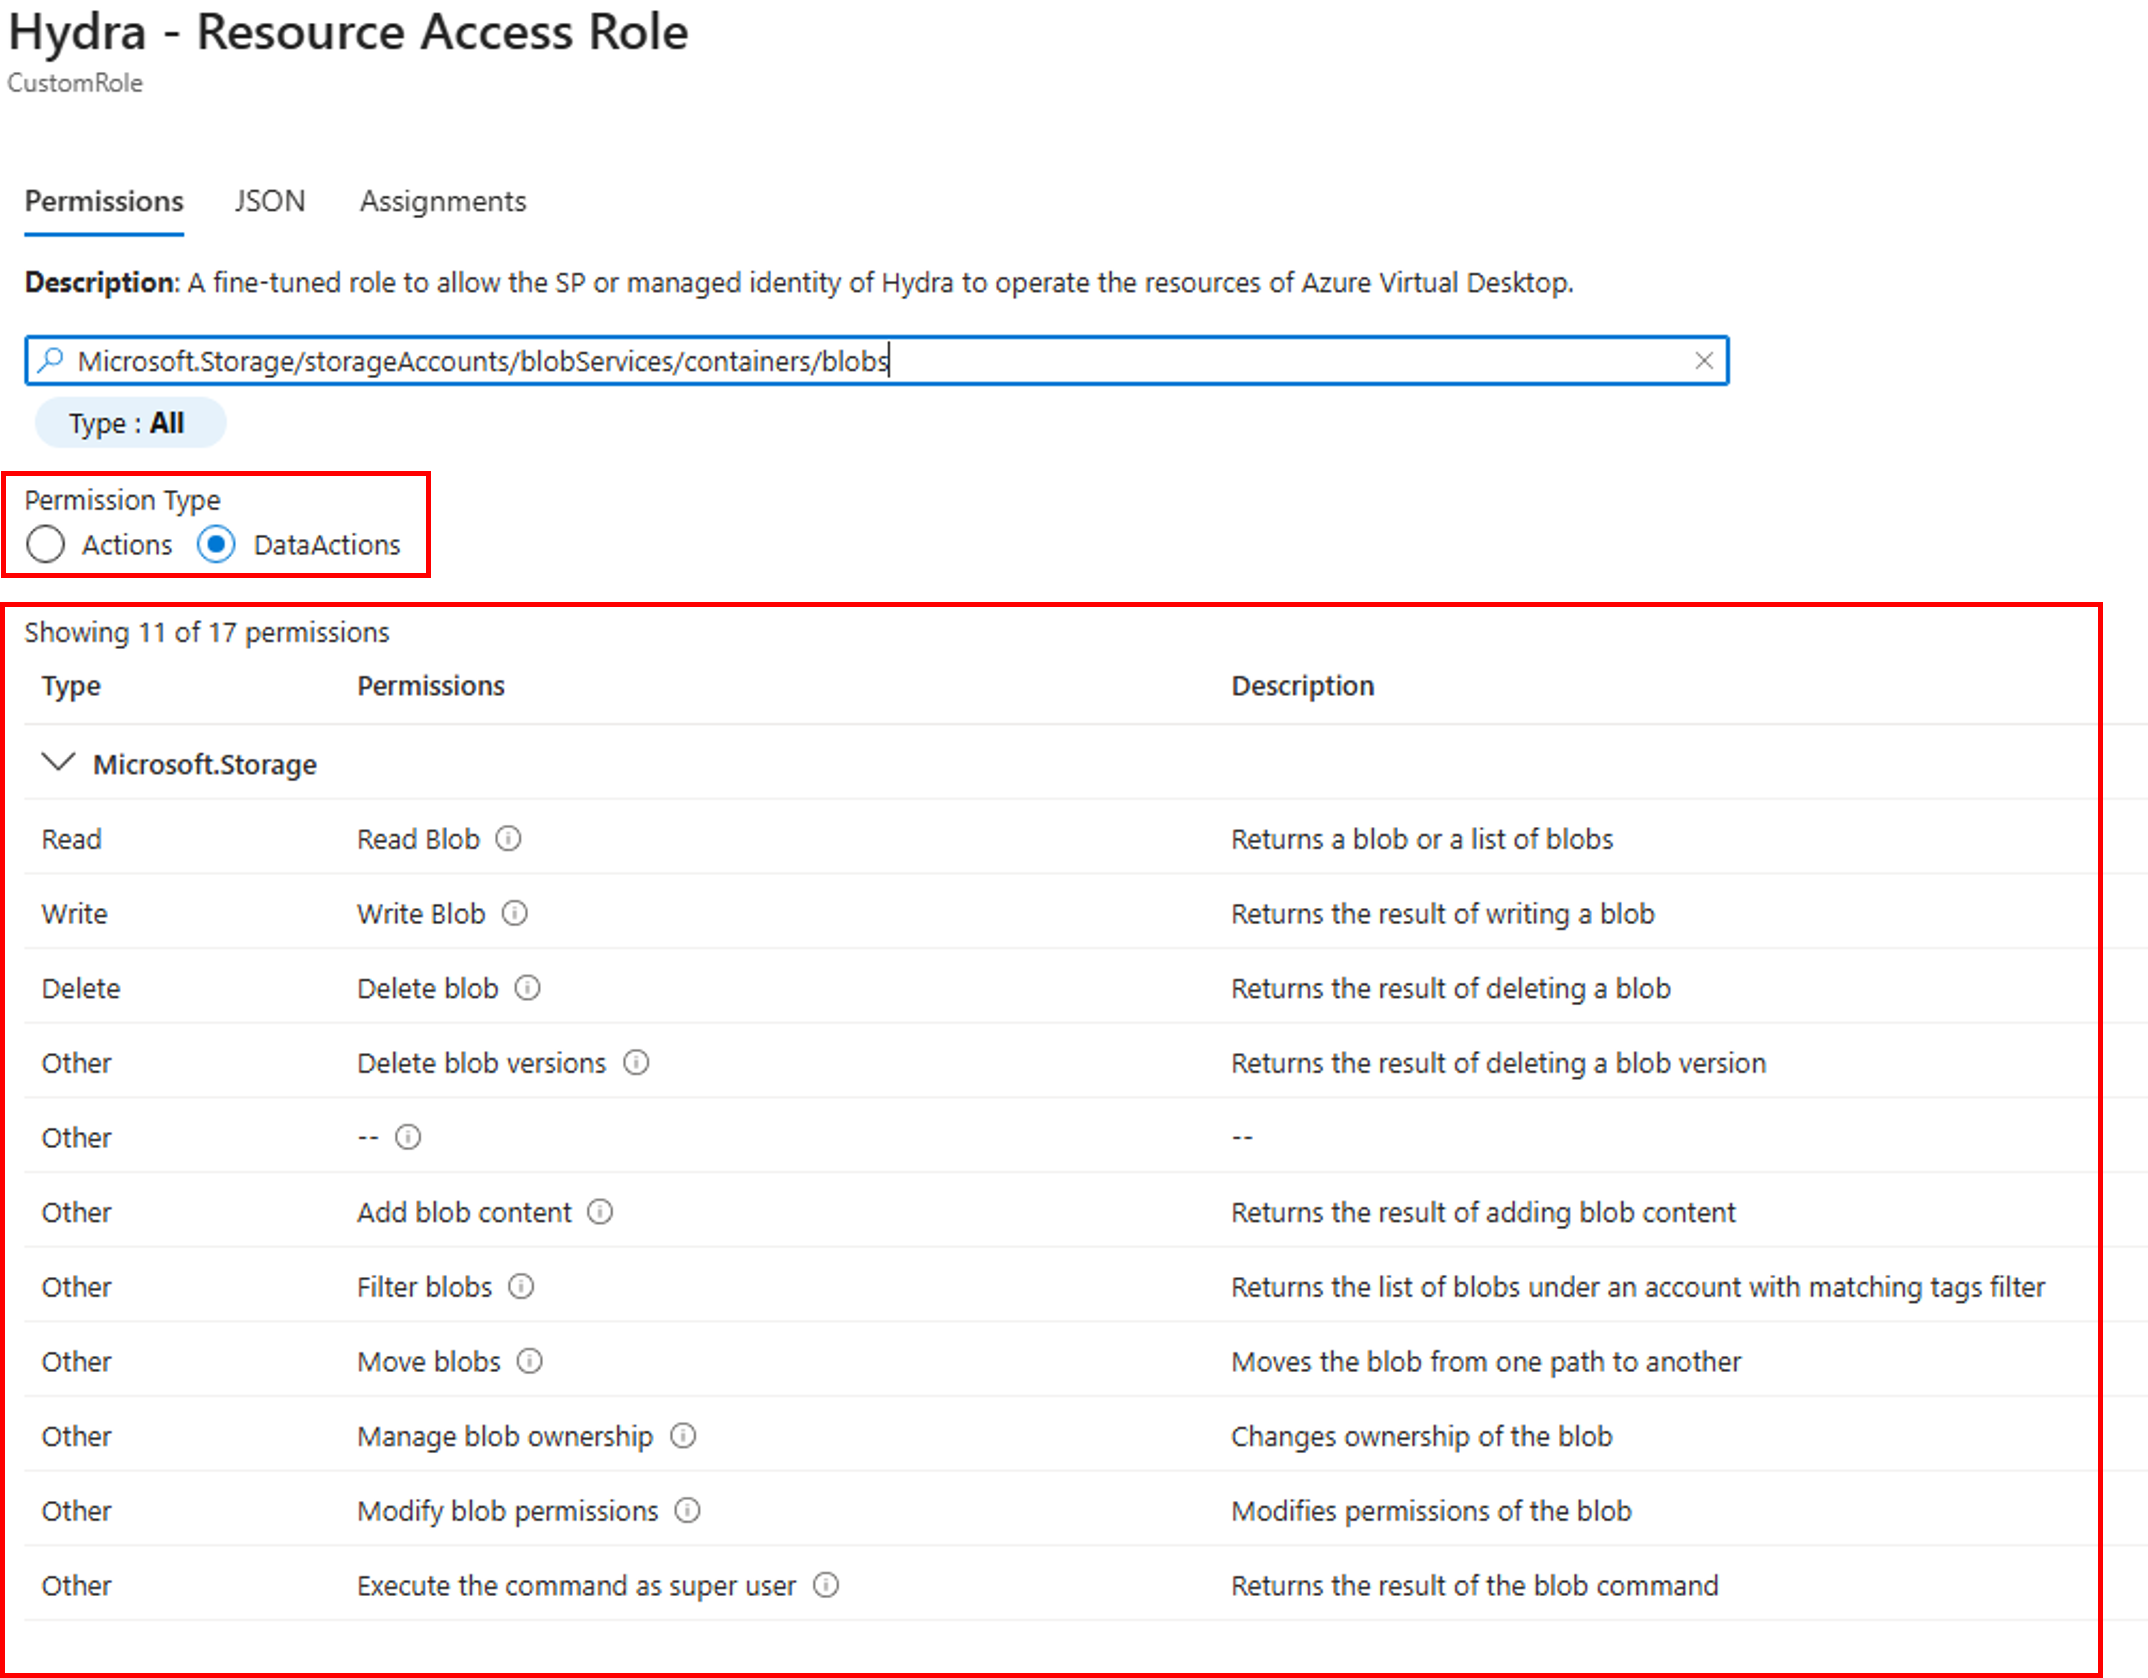Select the Read Blob permission entry
This screenshot has width=2148, height=1678.
pos(419,839)
